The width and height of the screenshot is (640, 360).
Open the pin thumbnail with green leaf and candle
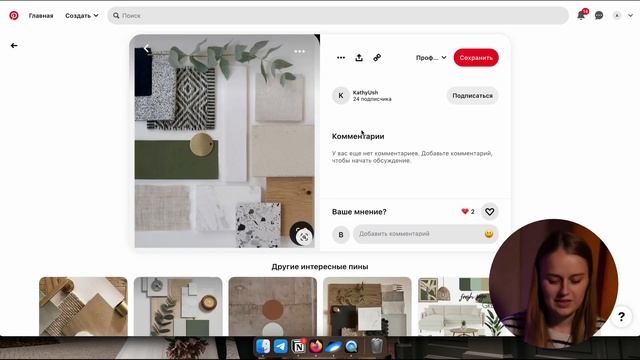(178, 307)
